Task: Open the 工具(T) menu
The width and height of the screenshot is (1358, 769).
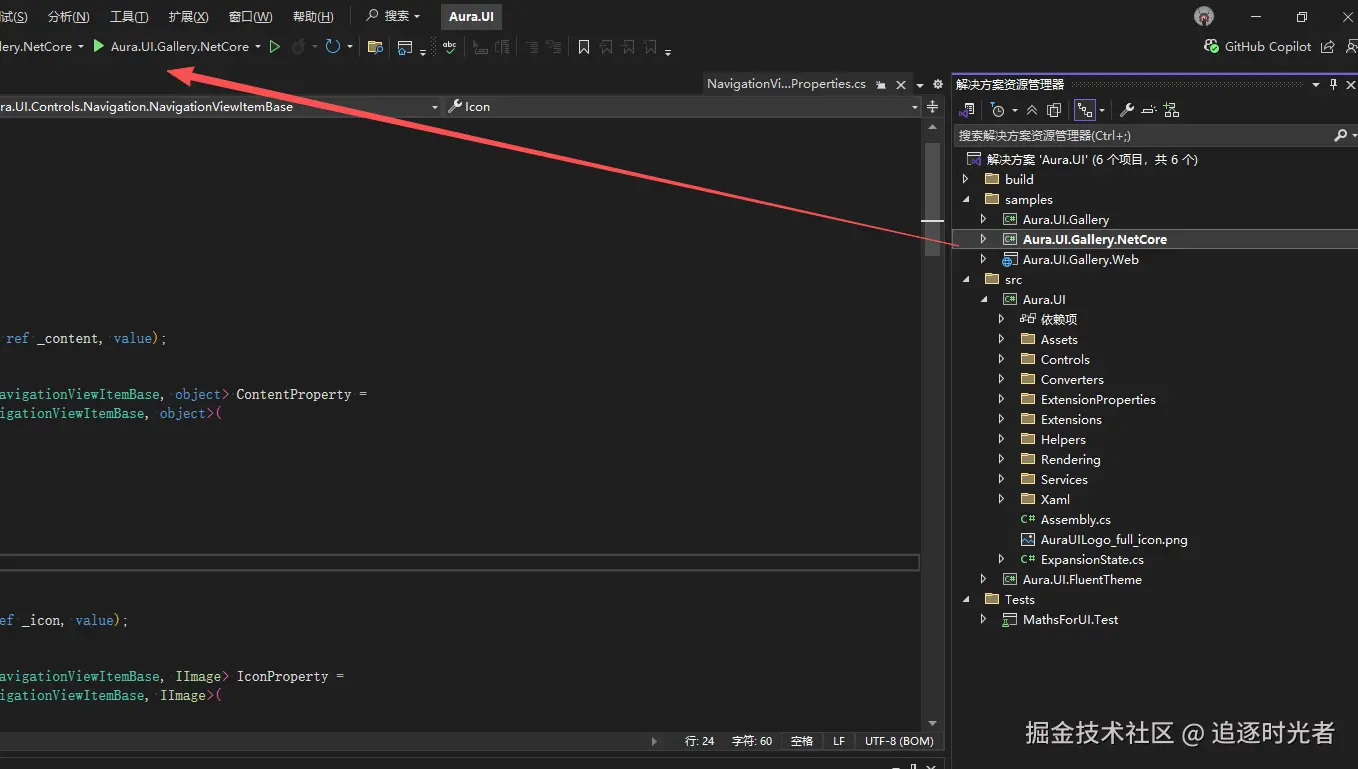Action: [129, 17]
